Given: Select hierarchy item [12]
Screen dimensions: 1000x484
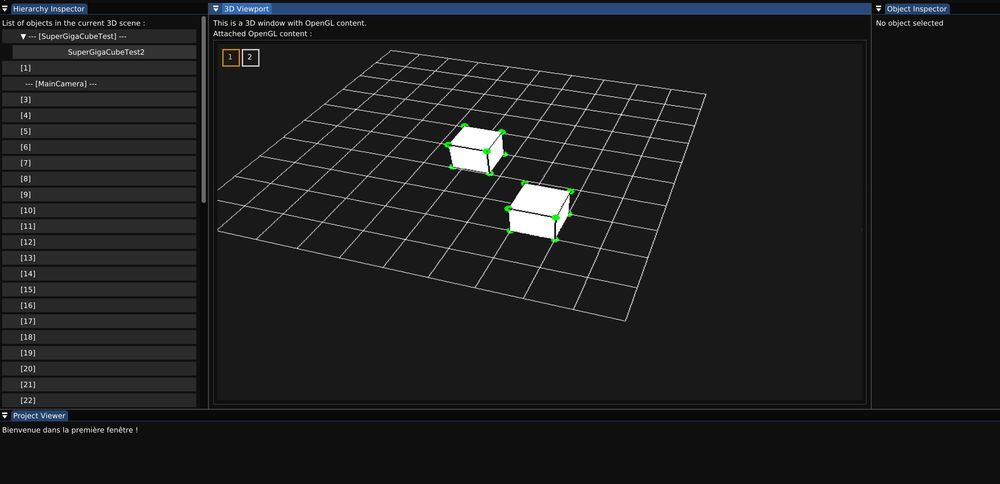Looking at the screenshot, I should click(99, 242).
